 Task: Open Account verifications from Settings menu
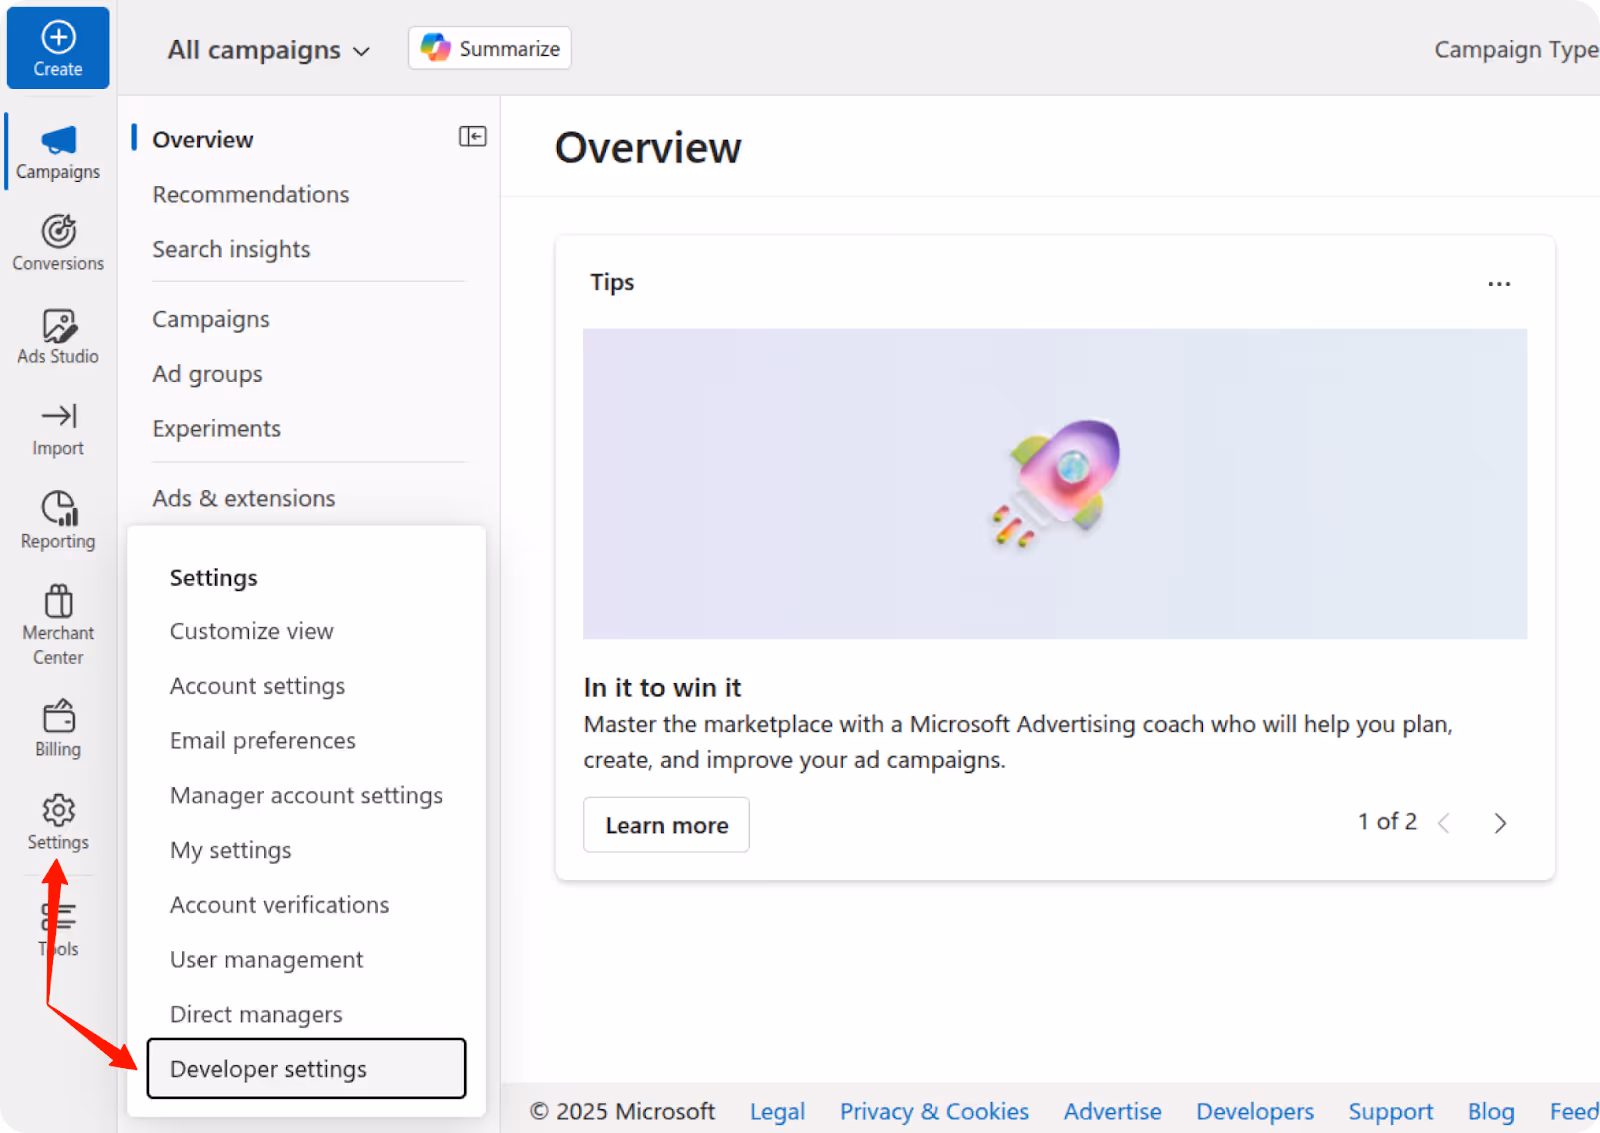pyautogui.click(x=279, y=904)
